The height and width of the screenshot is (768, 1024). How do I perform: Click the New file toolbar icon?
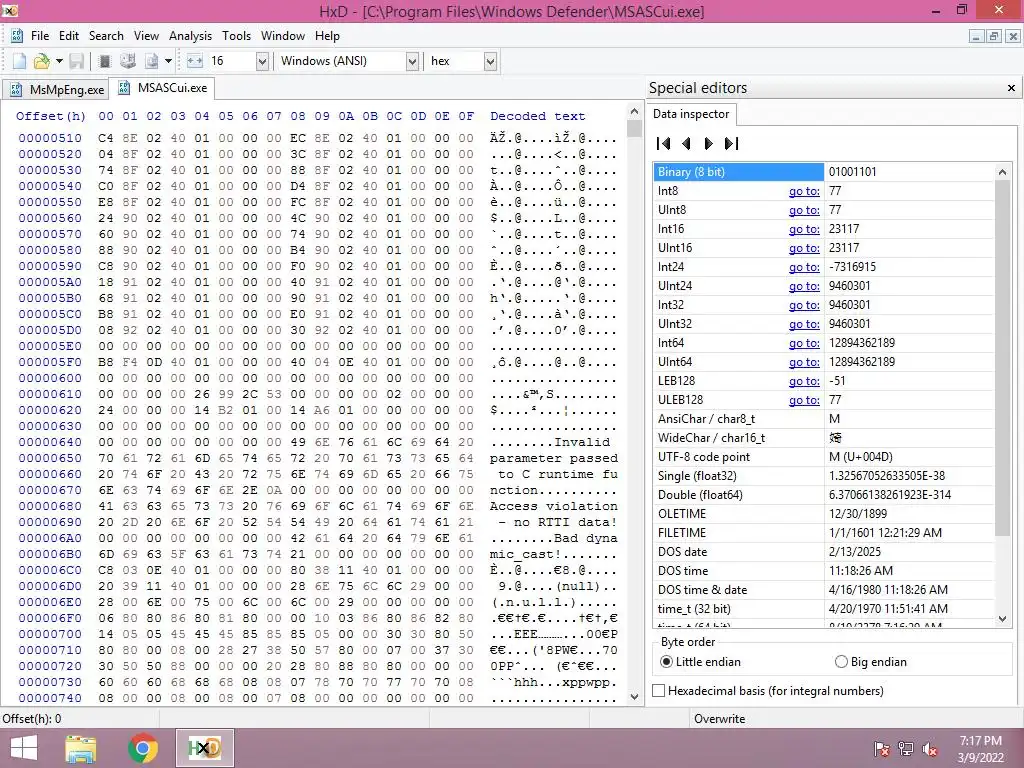coord(20,61)
